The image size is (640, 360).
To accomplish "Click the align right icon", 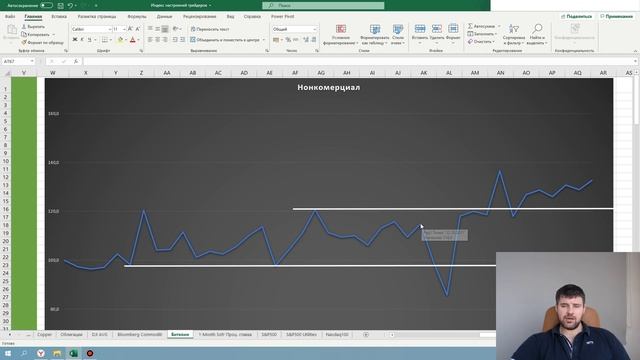I will pos(165,40).
